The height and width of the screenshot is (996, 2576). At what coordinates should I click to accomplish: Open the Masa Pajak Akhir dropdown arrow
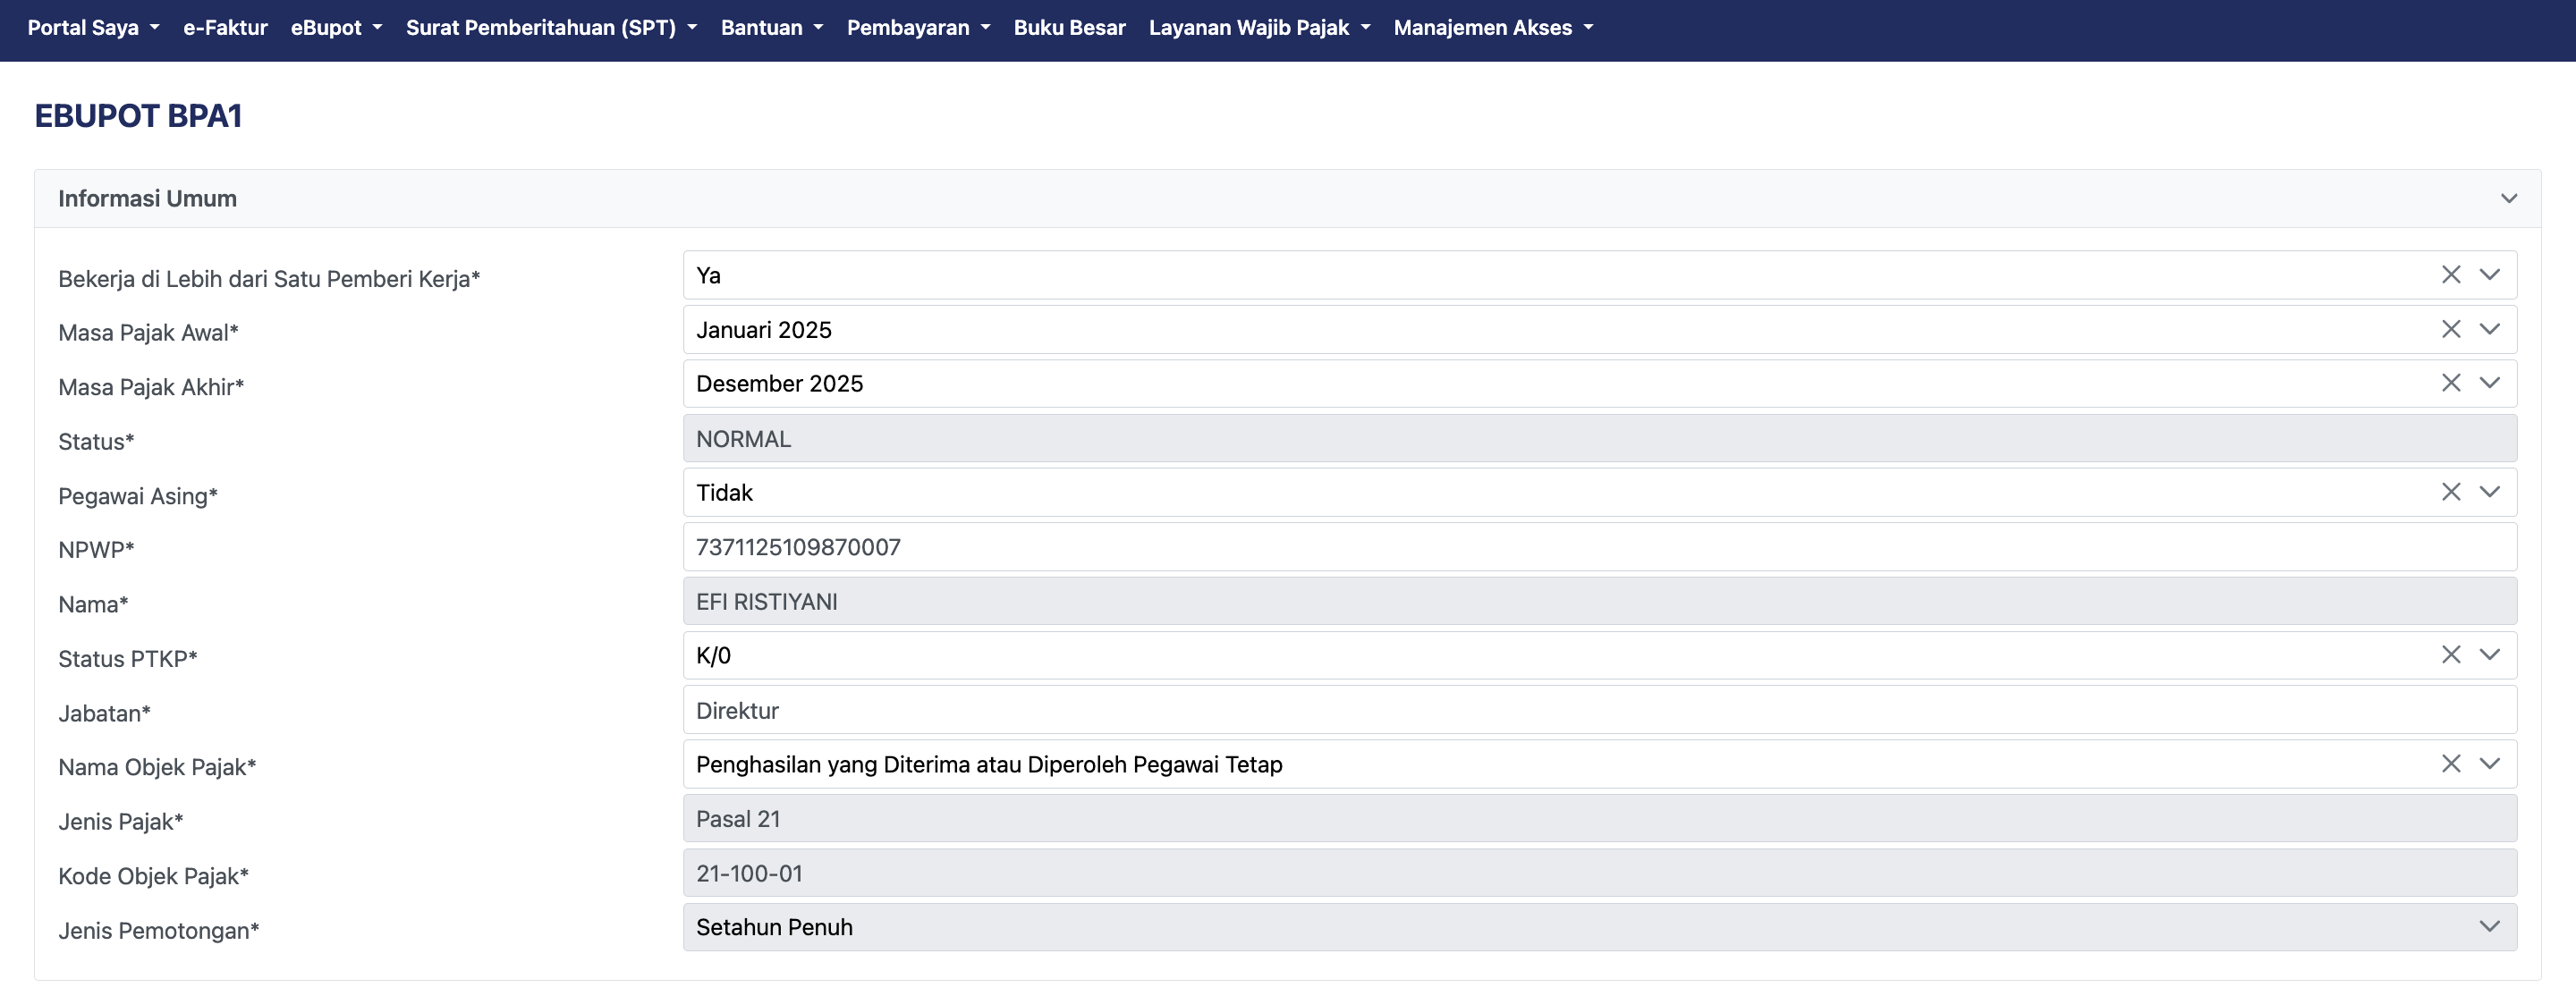(x=2489, y=383)
